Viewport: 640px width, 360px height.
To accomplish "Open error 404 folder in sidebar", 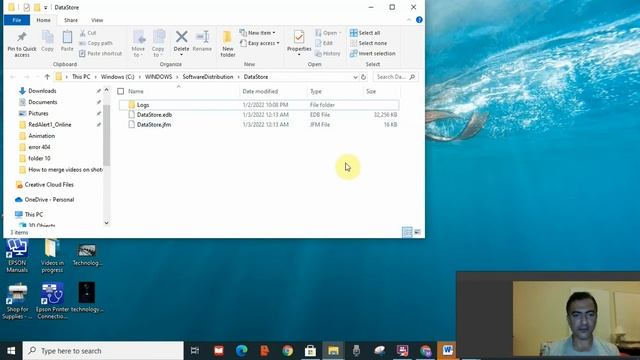I will [x=39, y=147].
